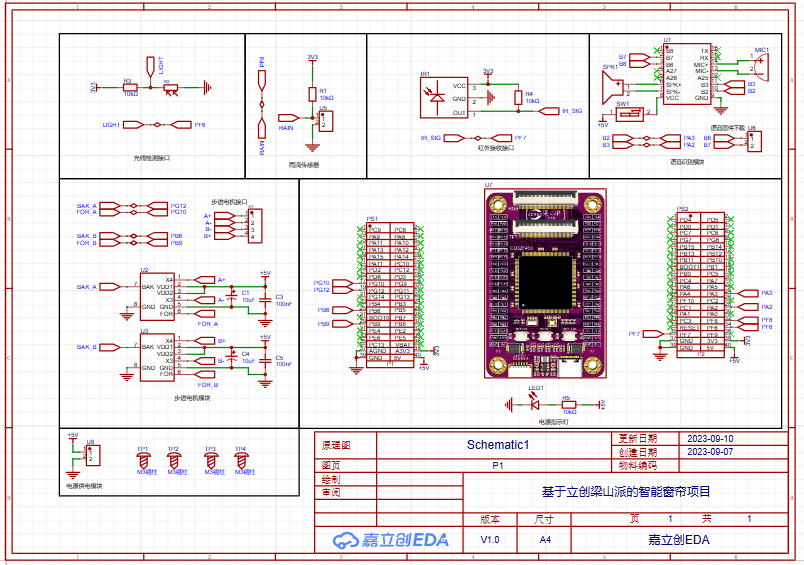Select the IR1 infrared receiver symbol
Screen dimensions: 804x565
coord(444,98)
